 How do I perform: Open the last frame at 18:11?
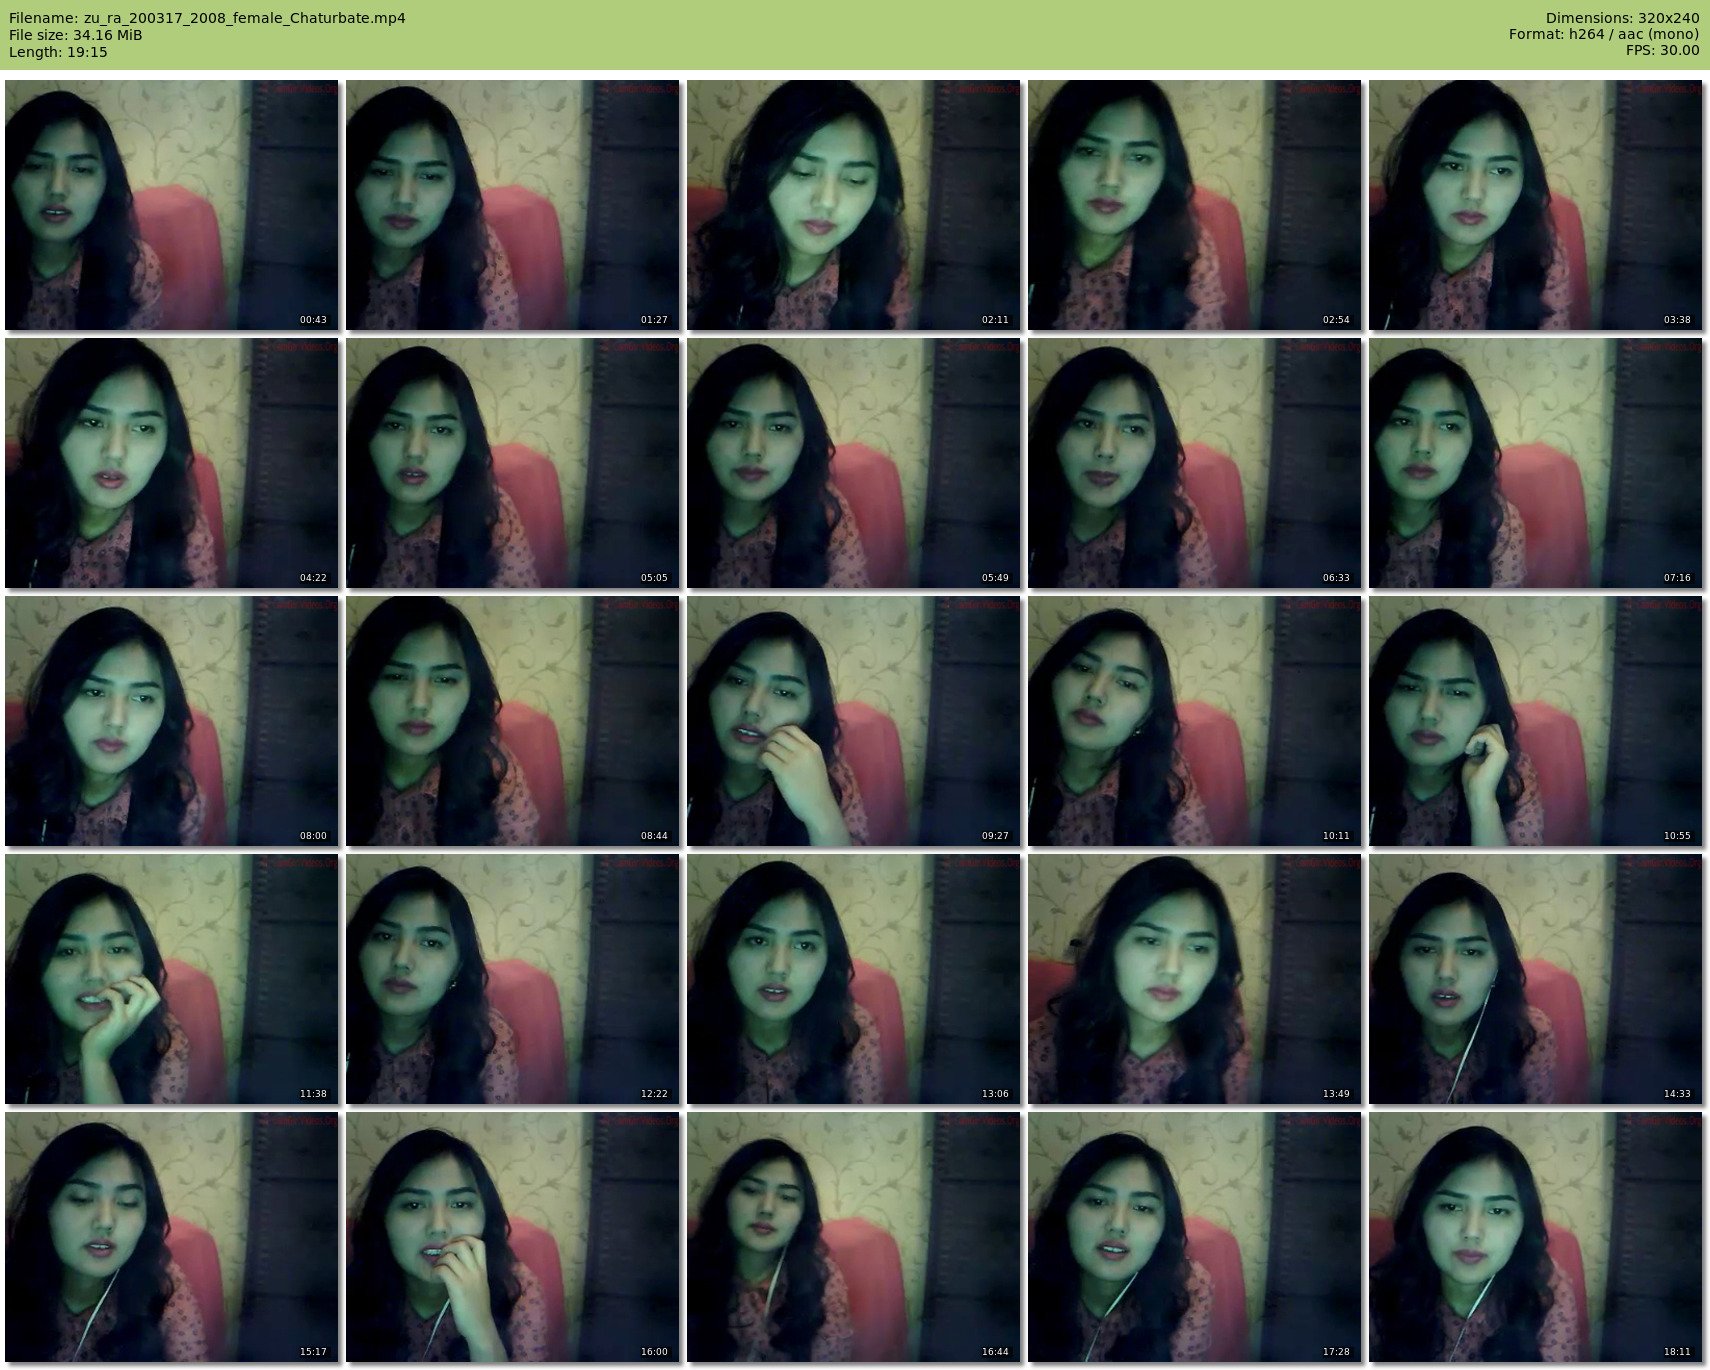(1535, 1237)
